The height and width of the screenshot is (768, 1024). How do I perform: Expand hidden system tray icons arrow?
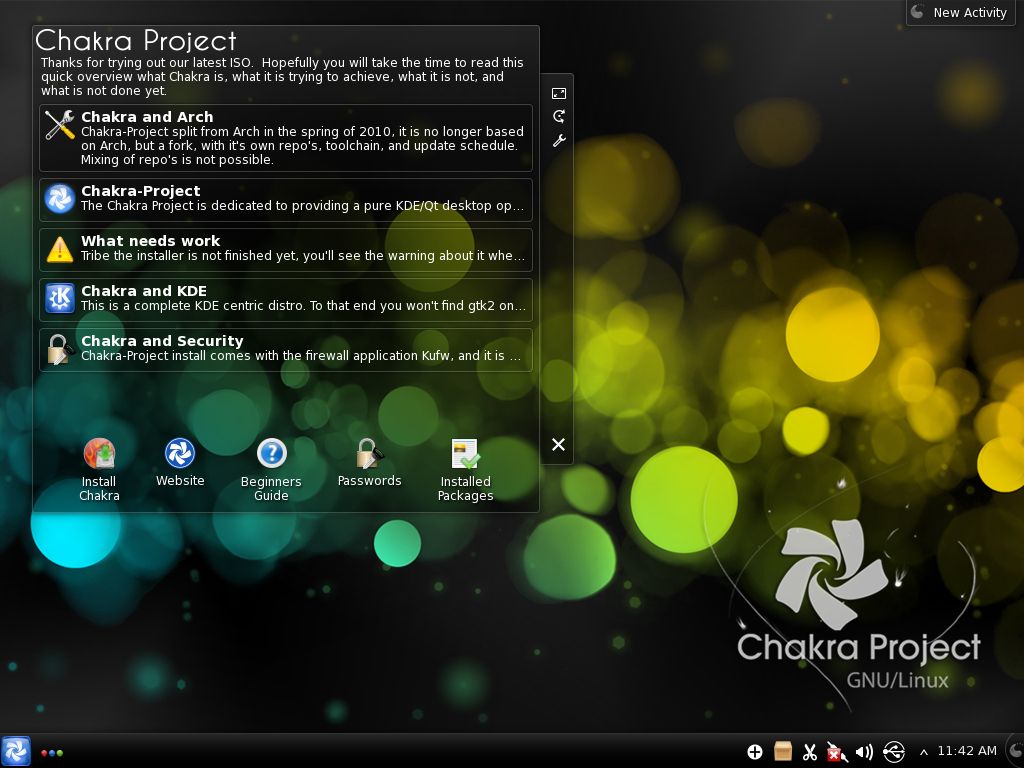(923, 752)
